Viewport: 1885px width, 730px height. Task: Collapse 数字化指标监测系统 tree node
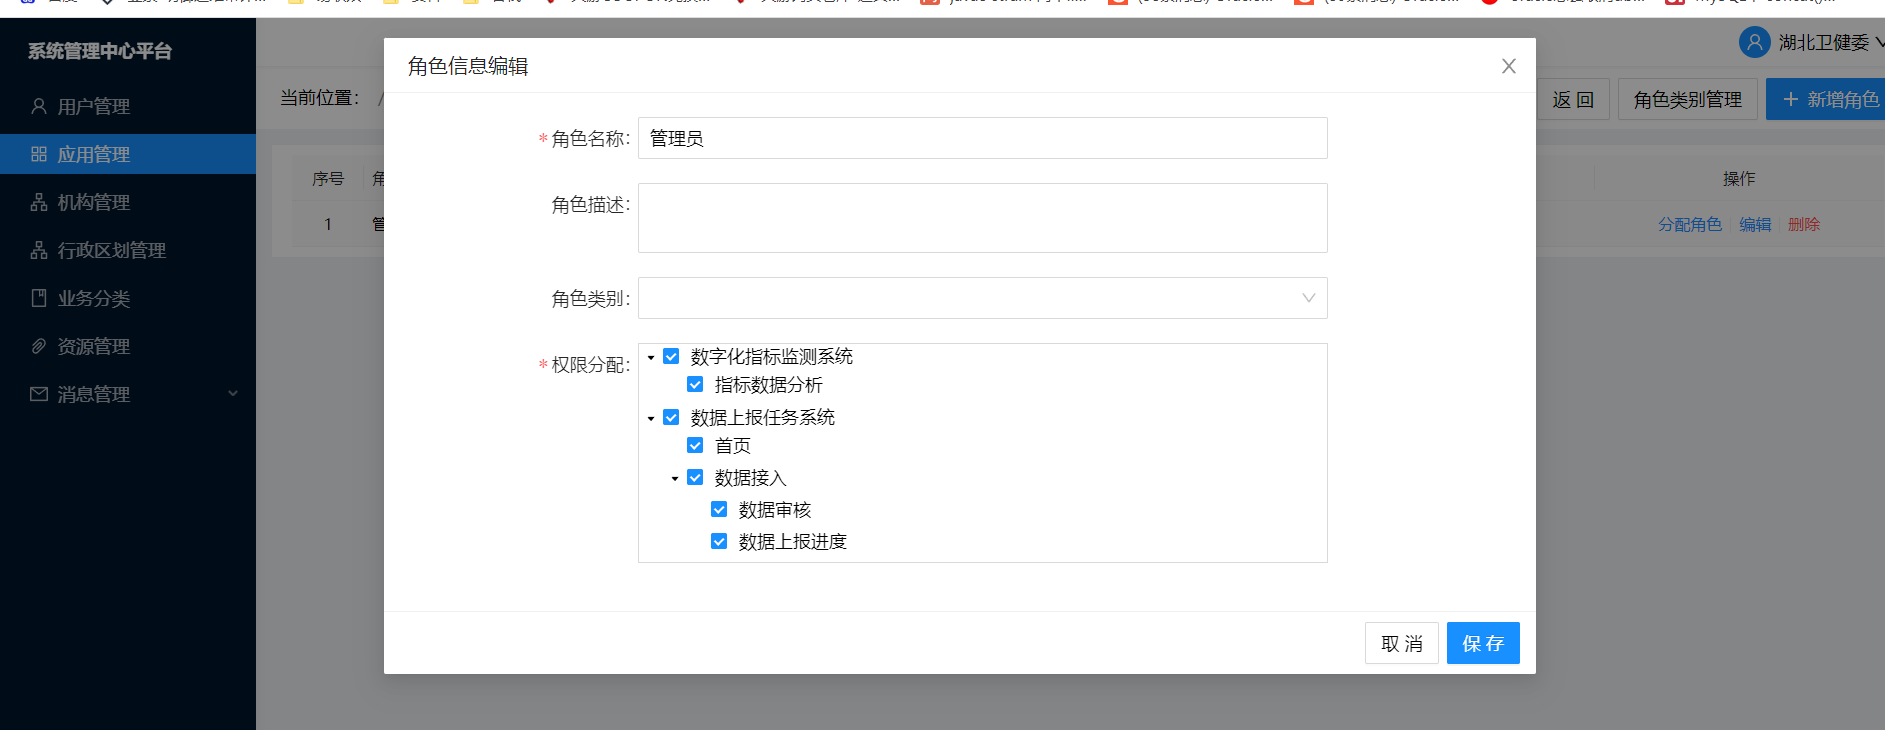tap(651, 357)
